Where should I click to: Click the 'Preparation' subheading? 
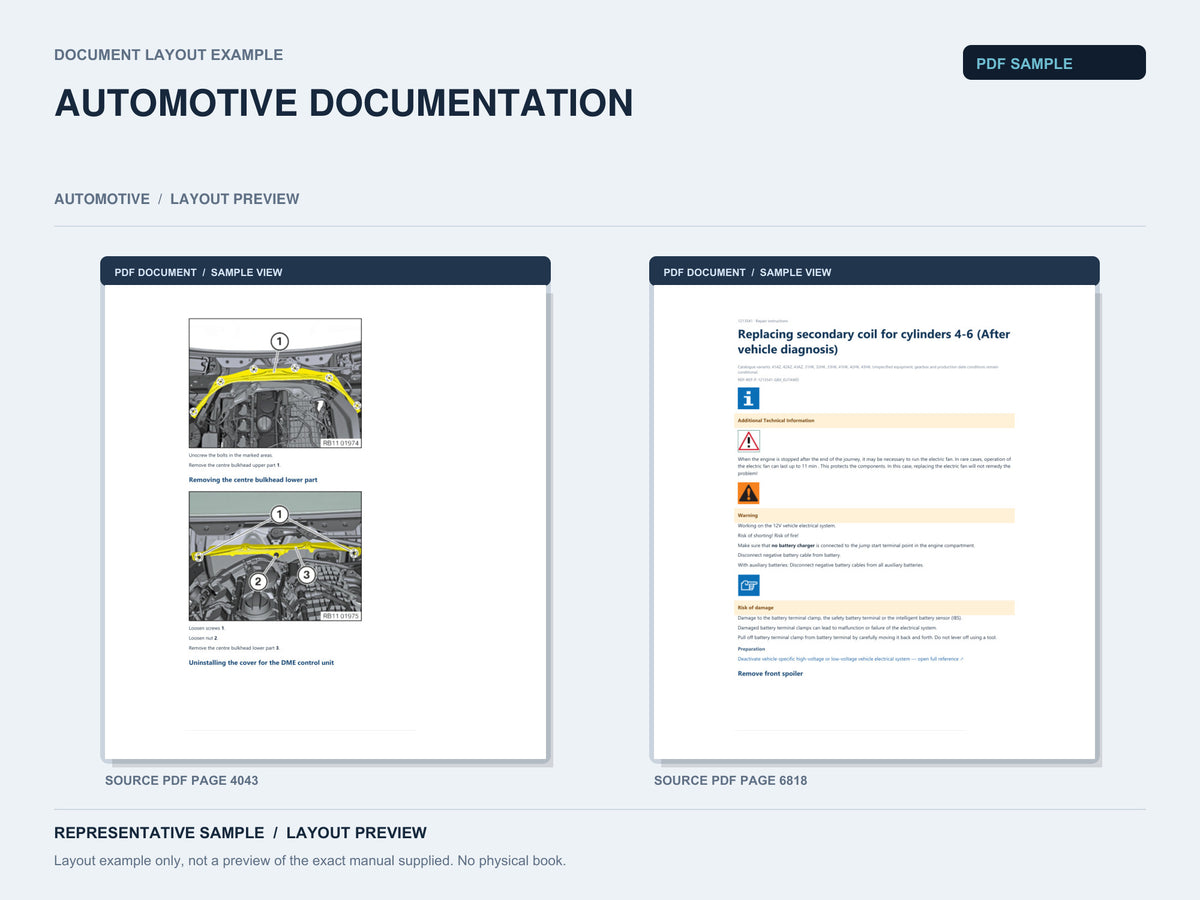pos(751,649)
